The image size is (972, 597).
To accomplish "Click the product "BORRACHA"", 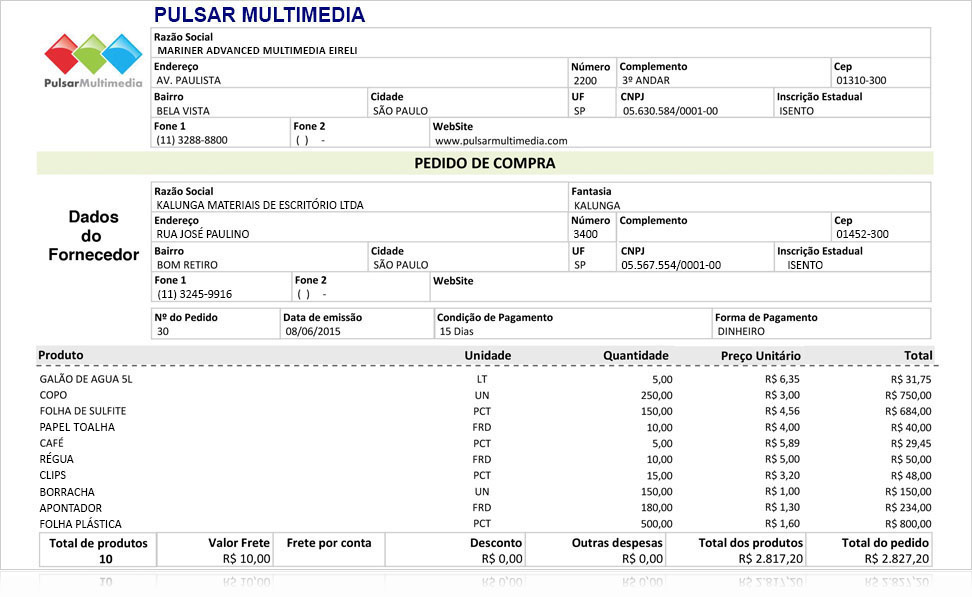I will pyautogui.click(x=67, y=492).
